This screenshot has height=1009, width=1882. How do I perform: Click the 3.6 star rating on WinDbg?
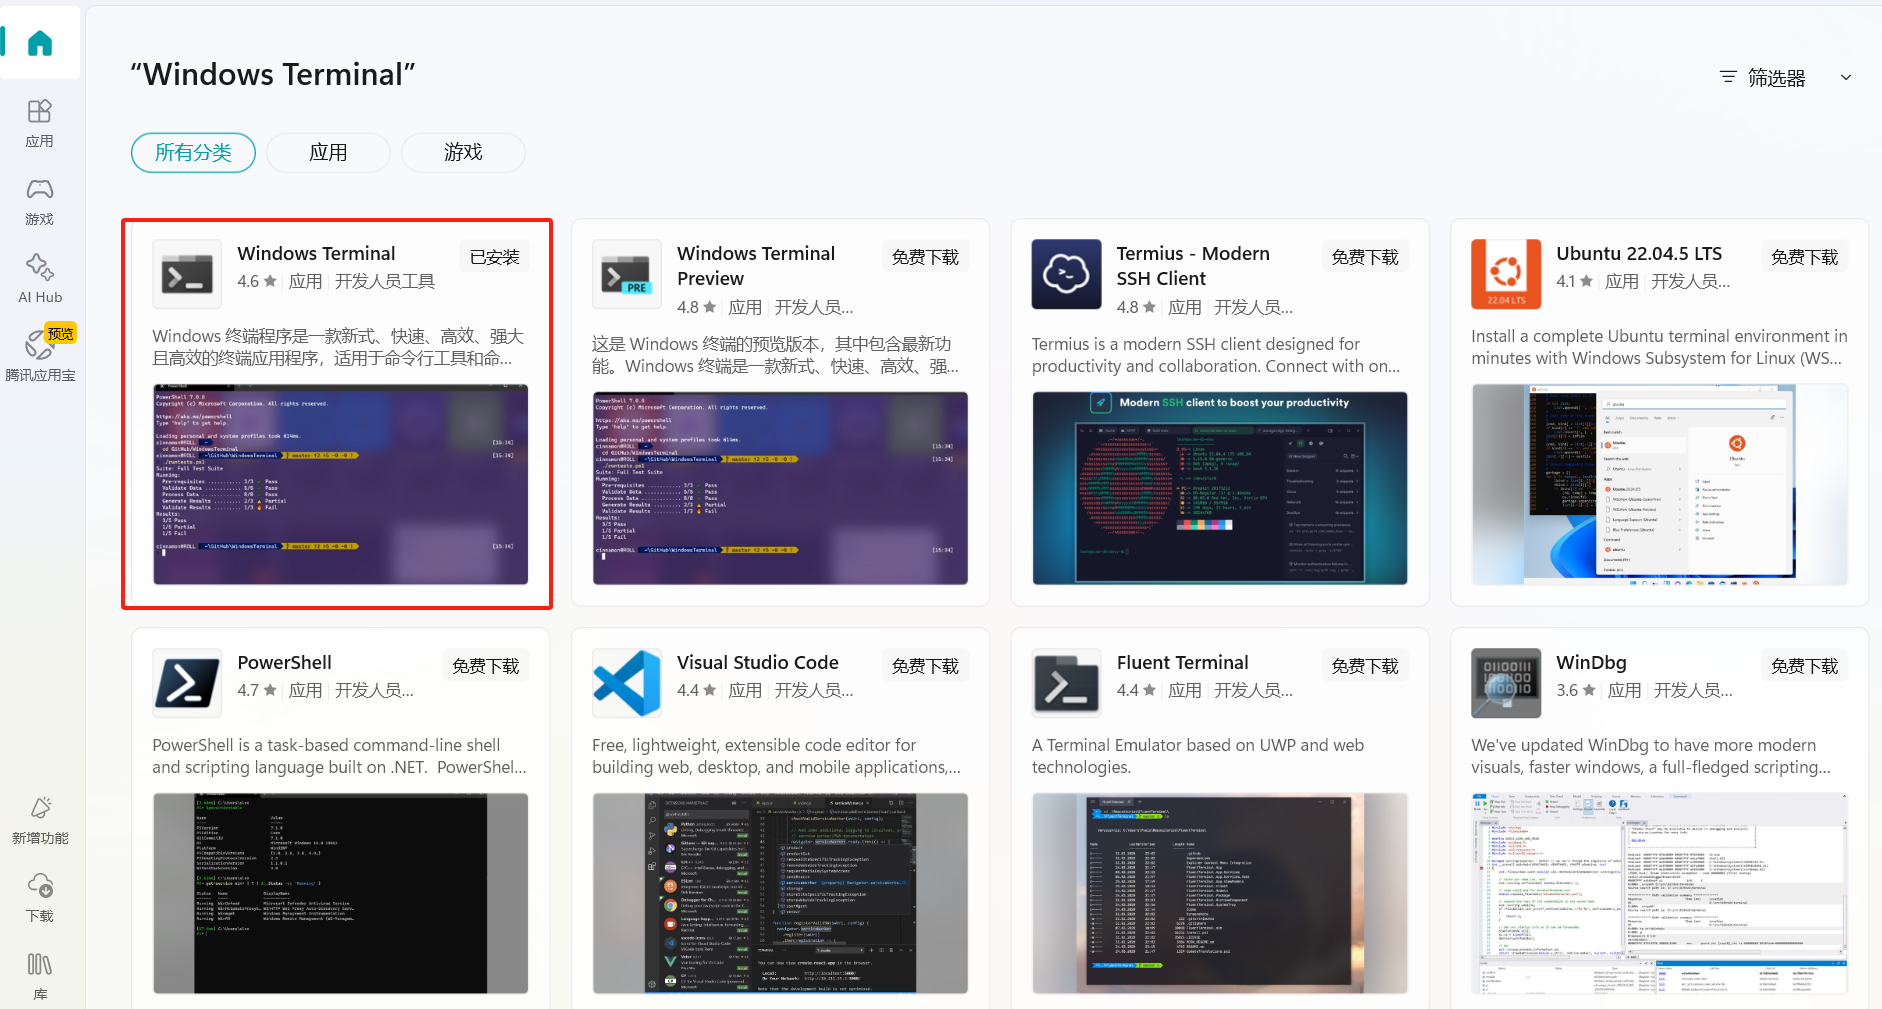click(x=1577, y=690)
